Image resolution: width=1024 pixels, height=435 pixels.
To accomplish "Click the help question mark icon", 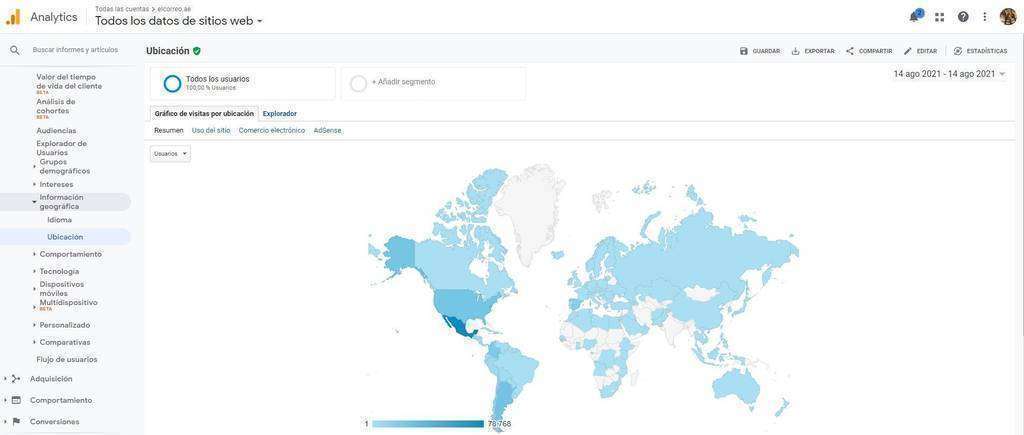I will pos(963,17).
